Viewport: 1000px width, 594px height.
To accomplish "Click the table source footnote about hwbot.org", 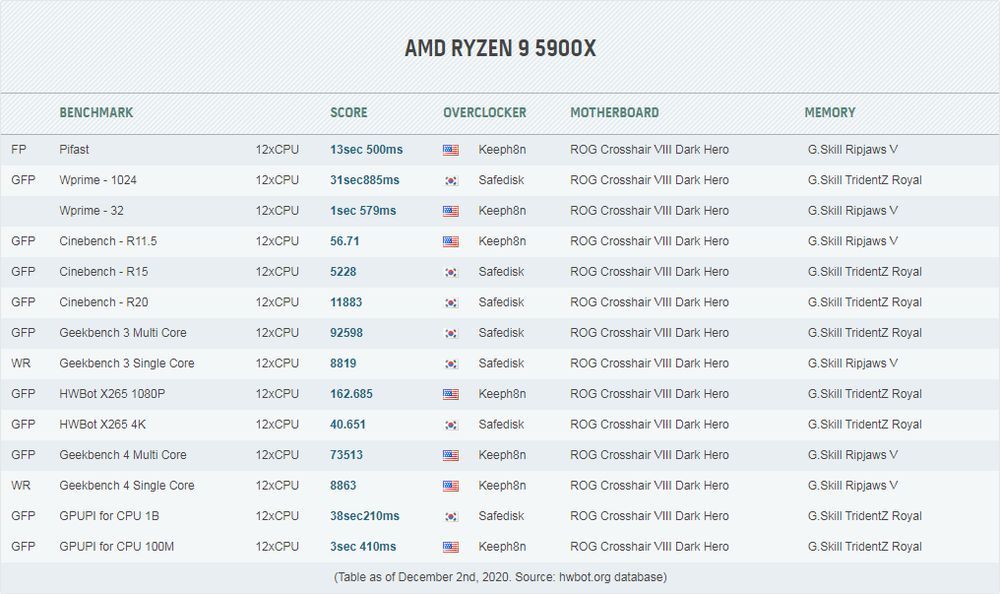I will 500,577.
